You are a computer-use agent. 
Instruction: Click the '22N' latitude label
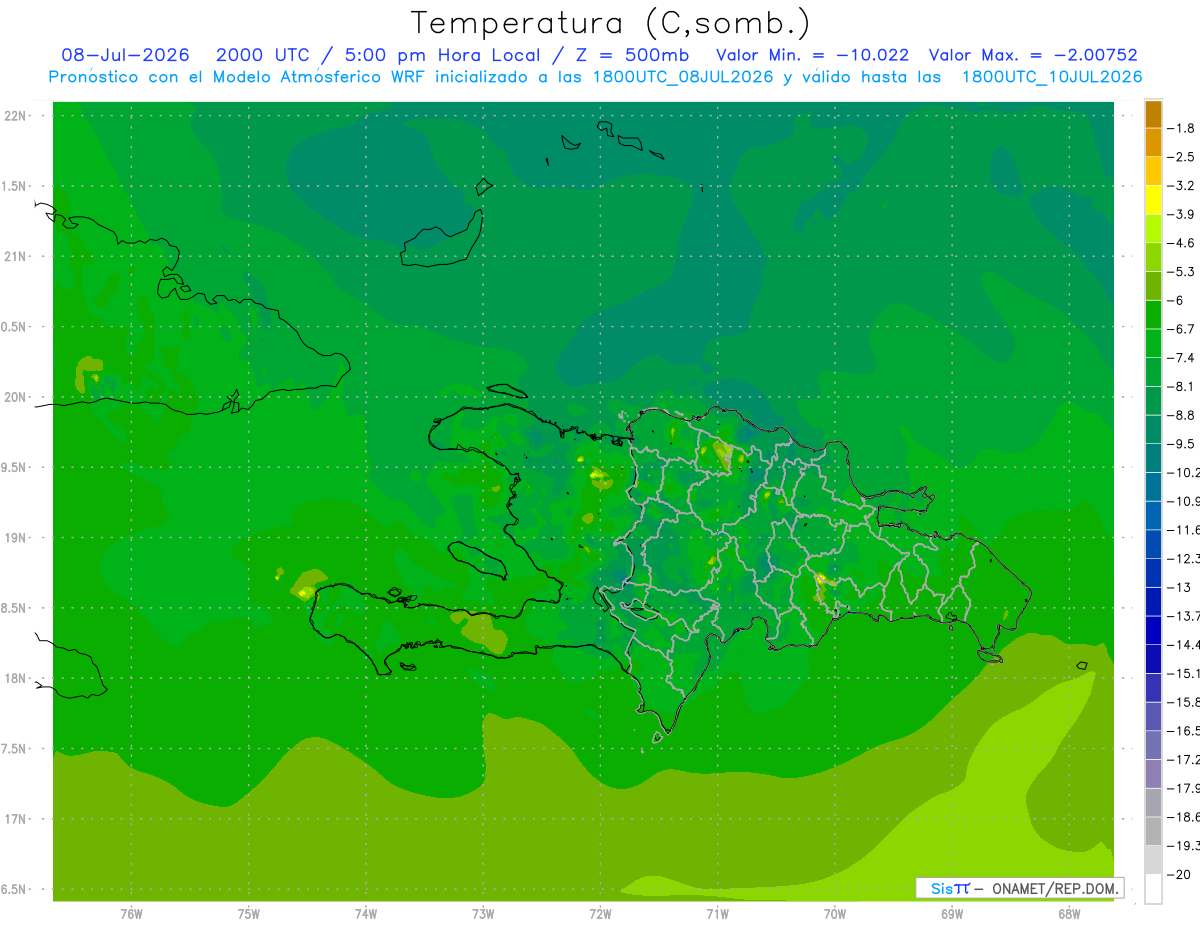[x=17, y=116]
